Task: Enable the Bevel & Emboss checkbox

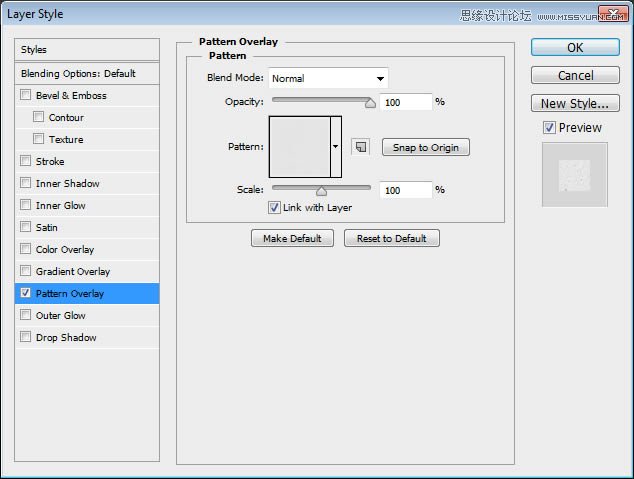Action: [25, 95]
